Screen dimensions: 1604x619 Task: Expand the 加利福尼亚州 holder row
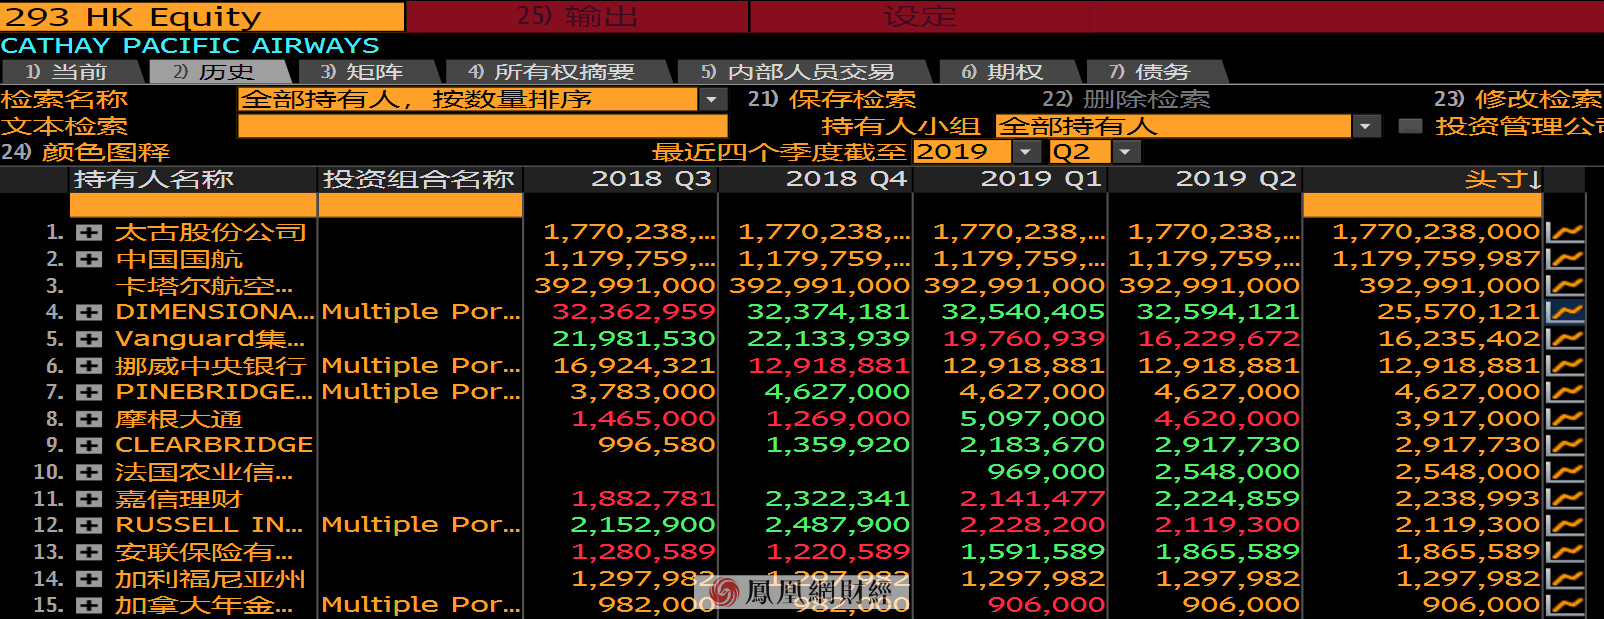[89, 579]
